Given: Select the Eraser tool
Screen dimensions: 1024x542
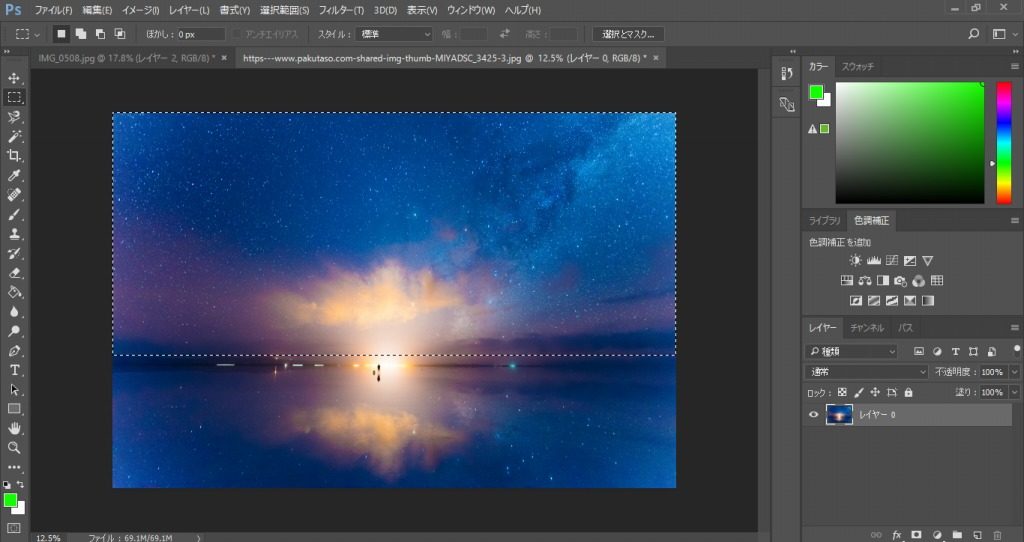Looking at the screenshot, I should [14, 273].
